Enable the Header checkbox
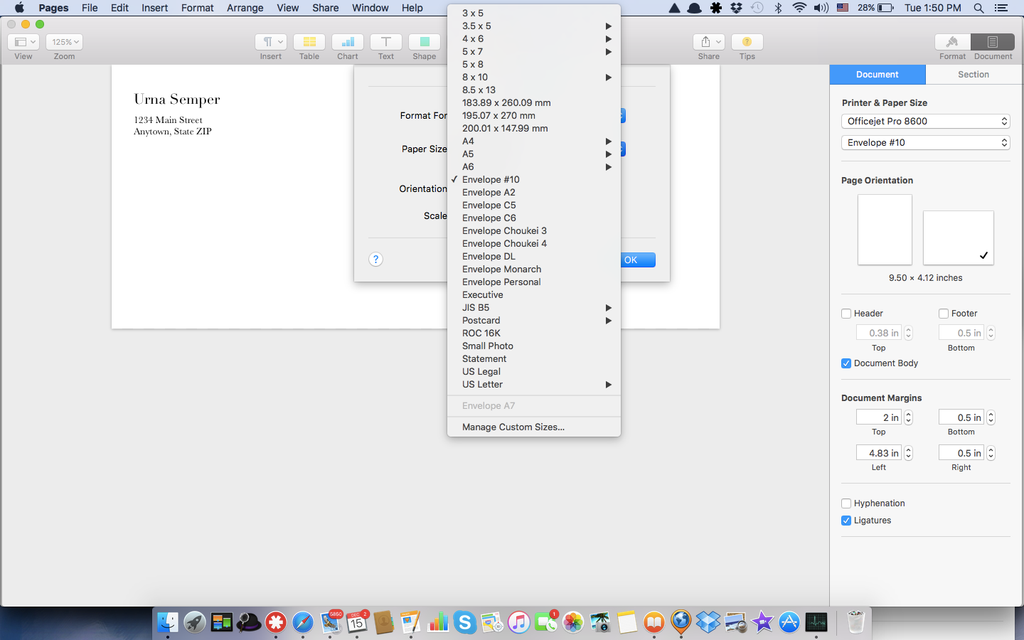Image resolution: width=1024 pixels, height=640 pixels. pyautogui.click(x=846, y=313)
